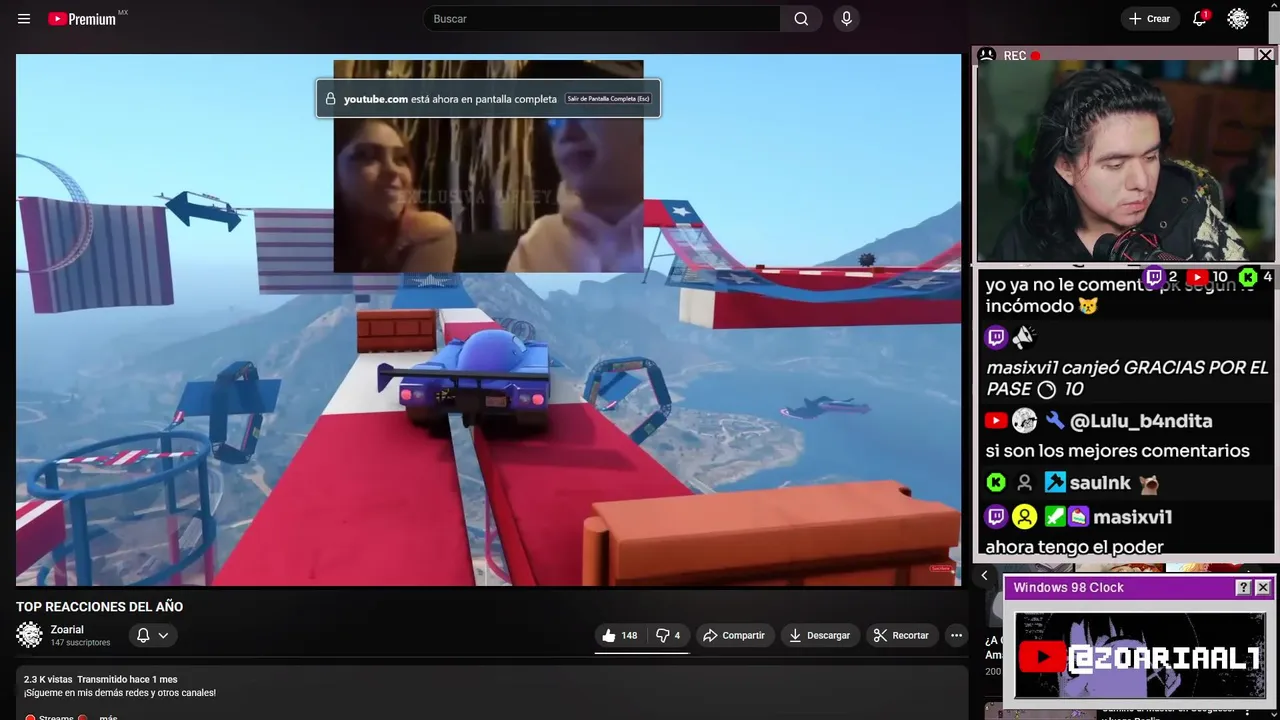Viewport: 1280px width, 720px height.
Task: Select the TOP REACCIONES DEL AÑO title
Action: pyautogui.click(x=99, y=607)
